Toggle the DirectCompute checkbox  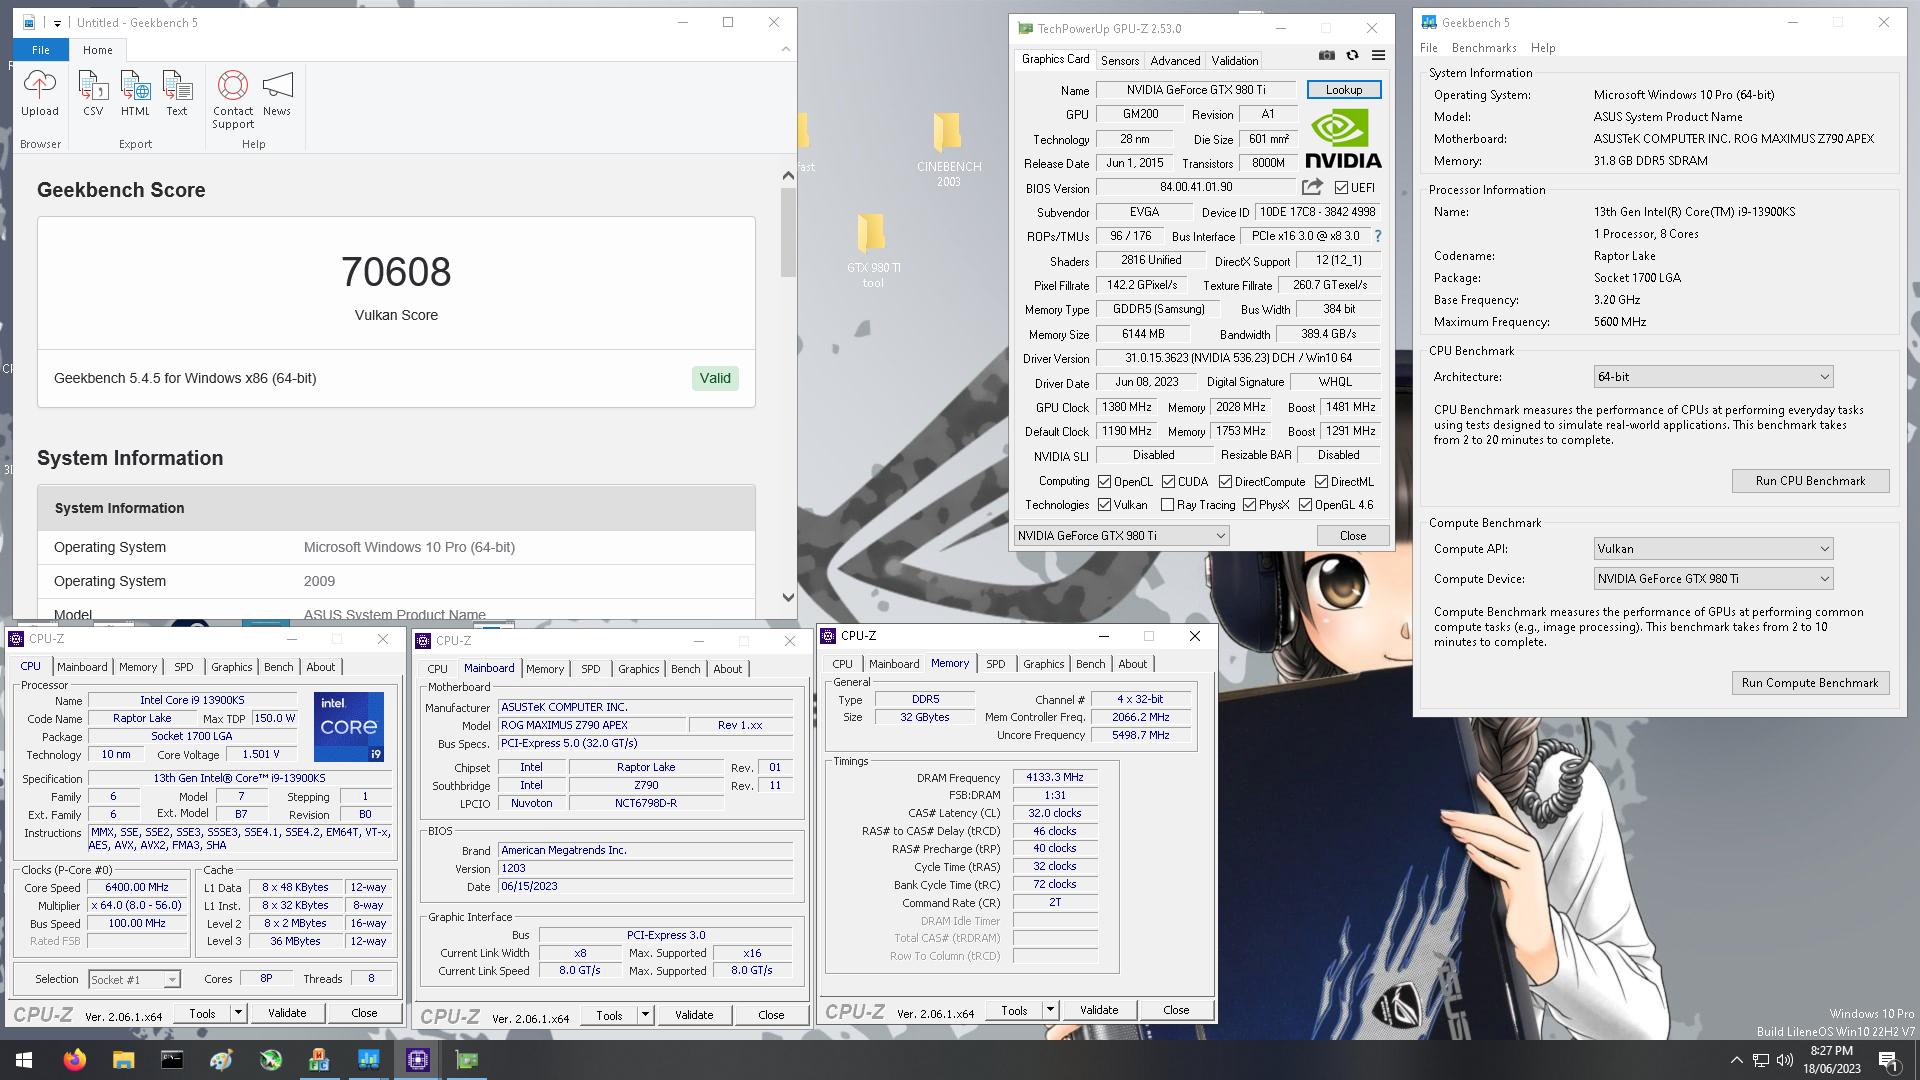pyautogui.click(x=1225, y=482)
